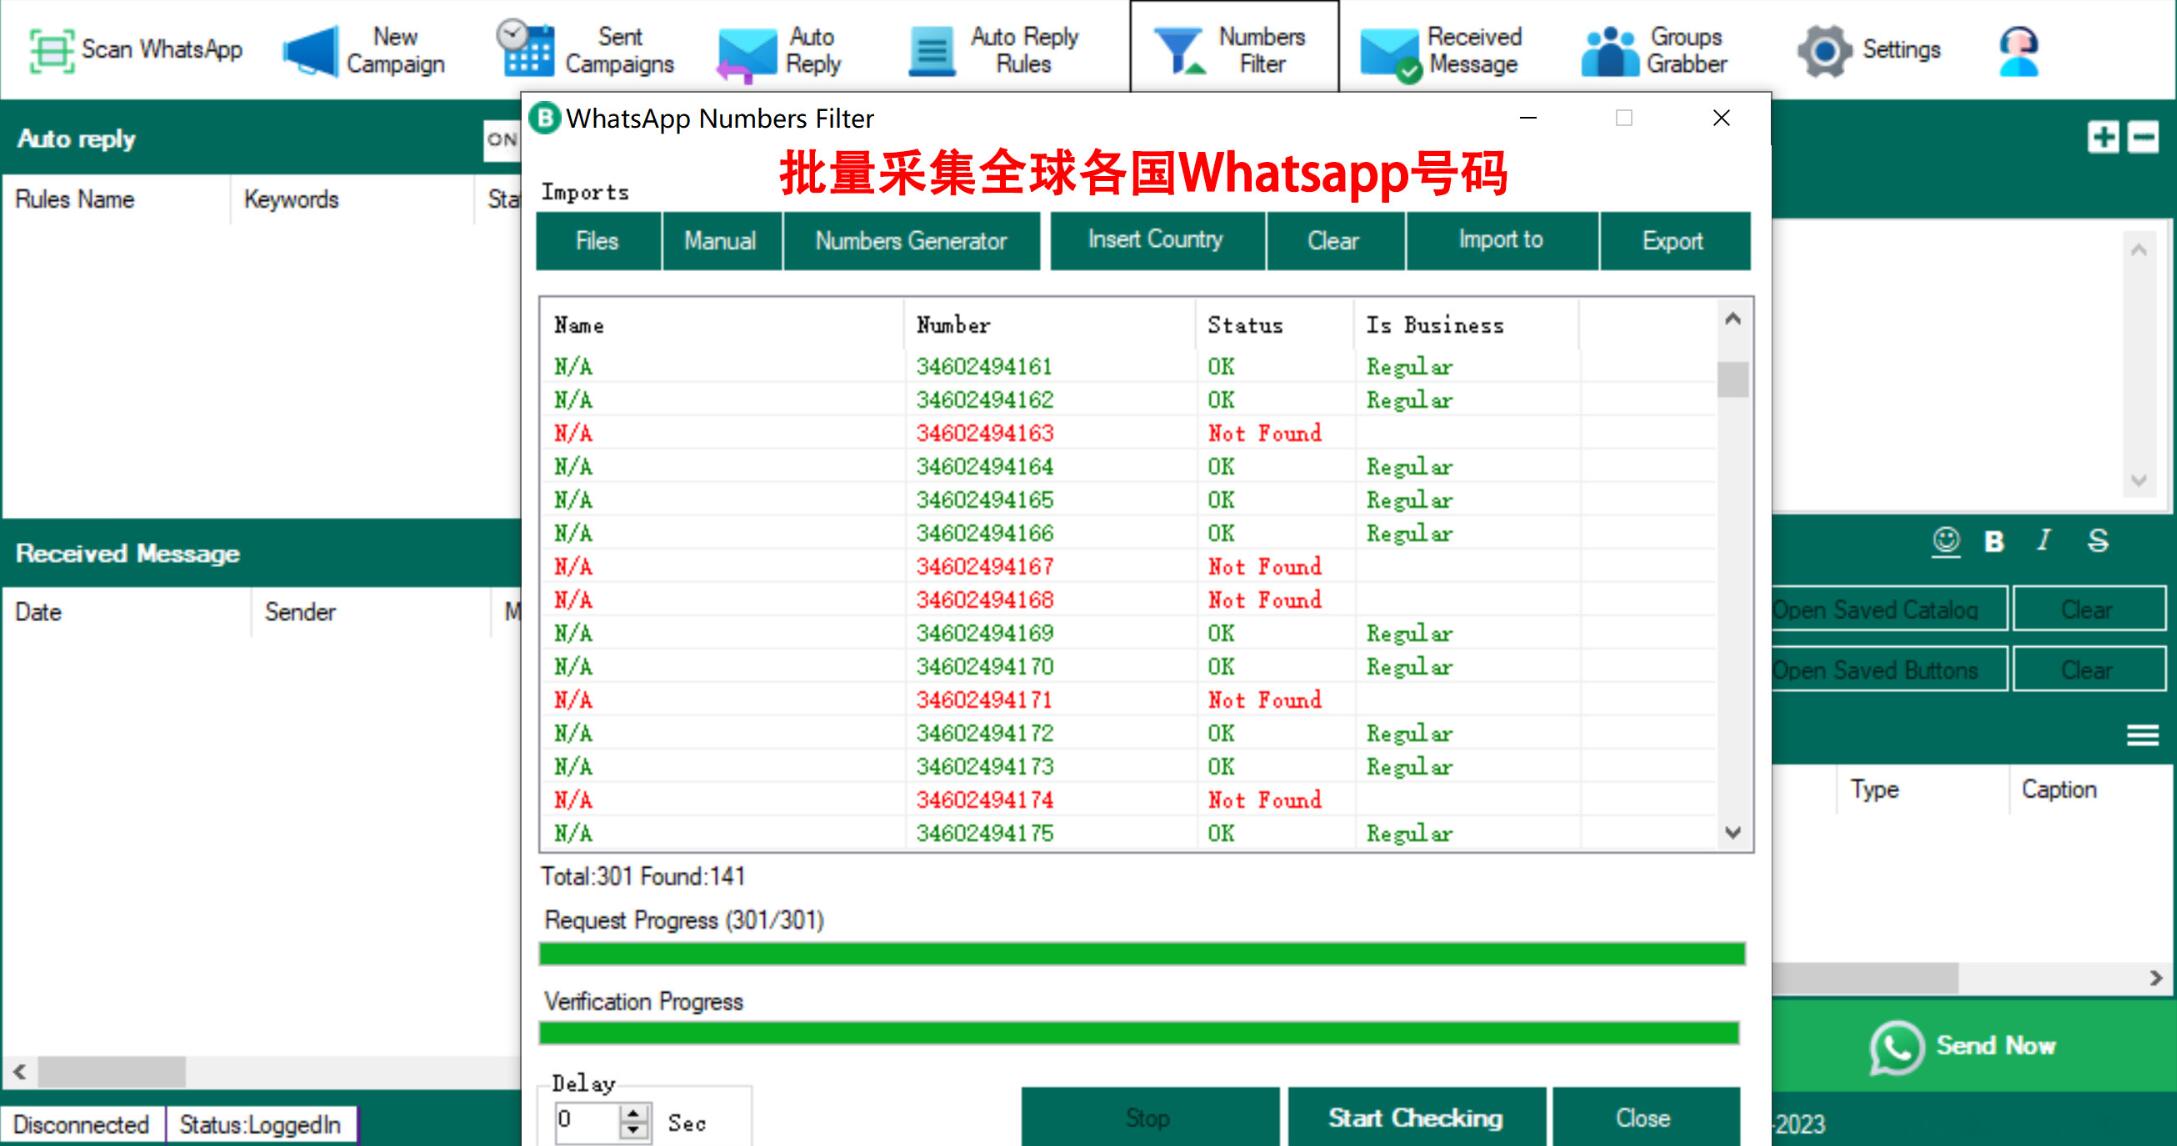Apply bold formatting with B icon

pos(1994,541)
